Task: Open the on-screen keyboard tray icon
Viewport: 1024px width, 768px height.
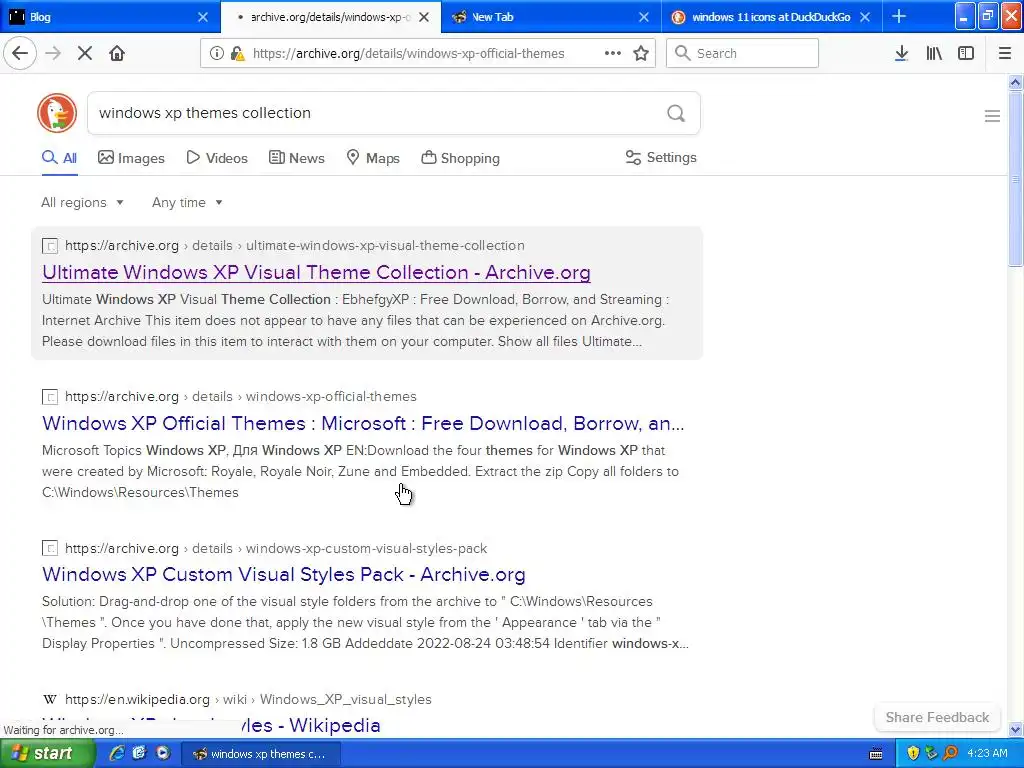Action: pos(876,754)
